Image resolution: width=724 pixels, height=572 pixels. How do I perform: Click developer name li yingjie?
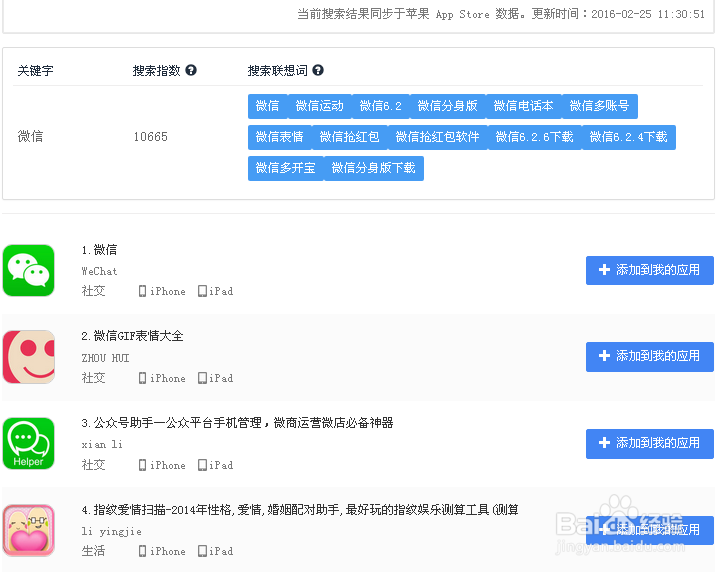point(111,531)
